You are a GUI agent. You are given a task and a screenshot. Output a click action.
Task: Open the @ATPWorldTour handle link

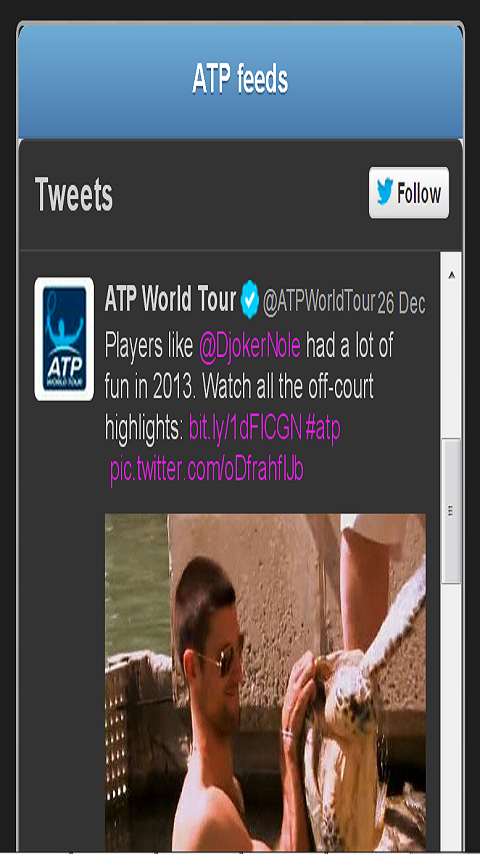point(319,301)
